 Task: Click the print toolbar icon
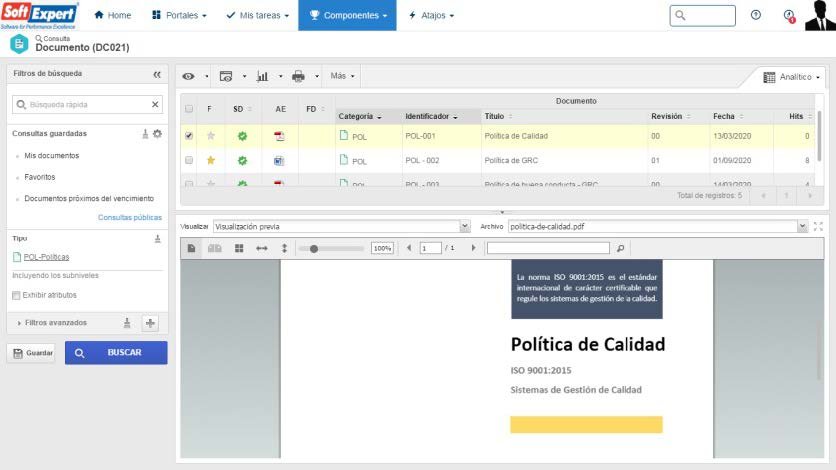298,76
